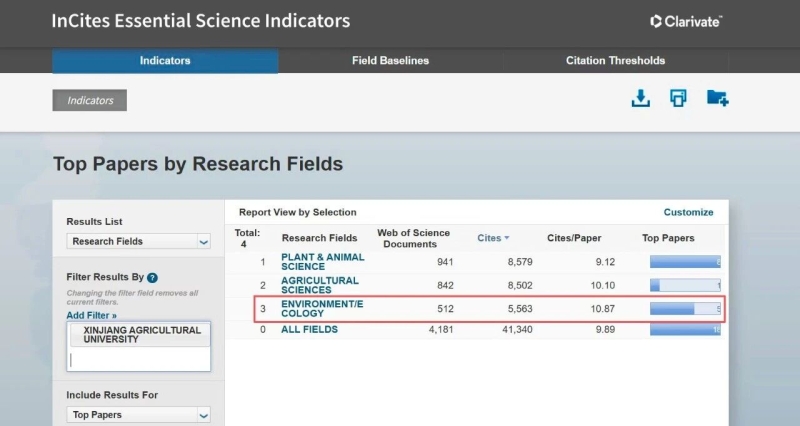Image resolution: width=800 pixels, height=426 pixels.
Task: Open the Customize report link
Action: (x=688, y=212)
